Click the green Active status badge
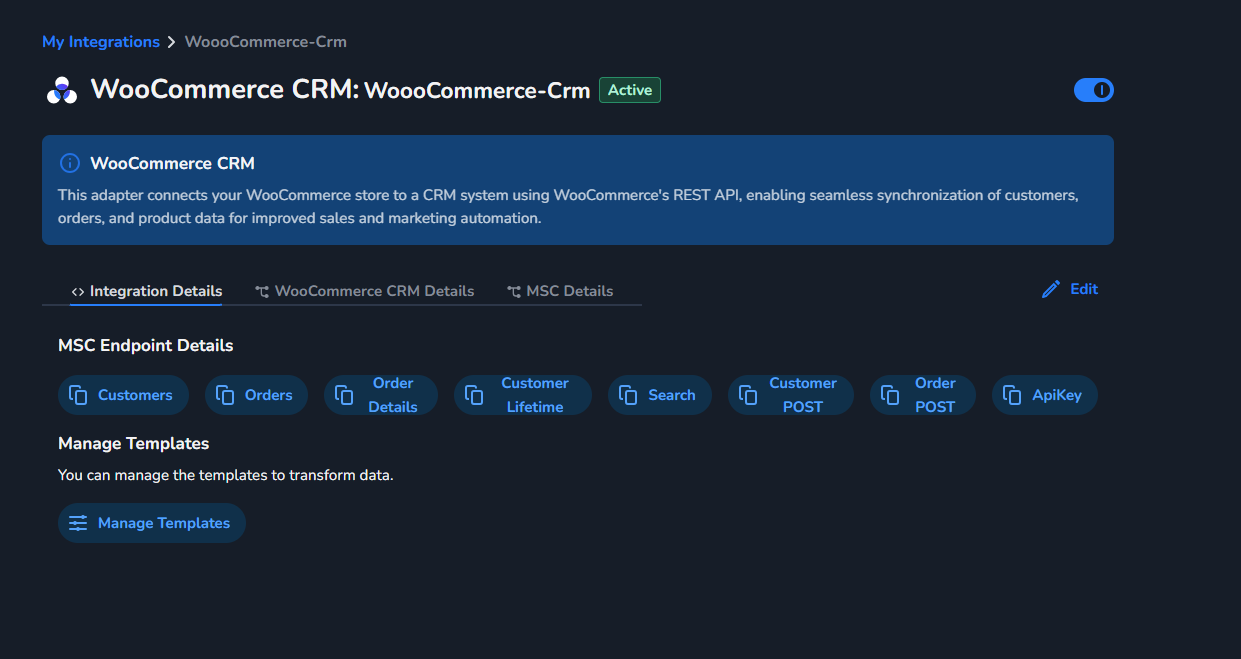Viewport: 1241px width, 659px height. point(630,90)
